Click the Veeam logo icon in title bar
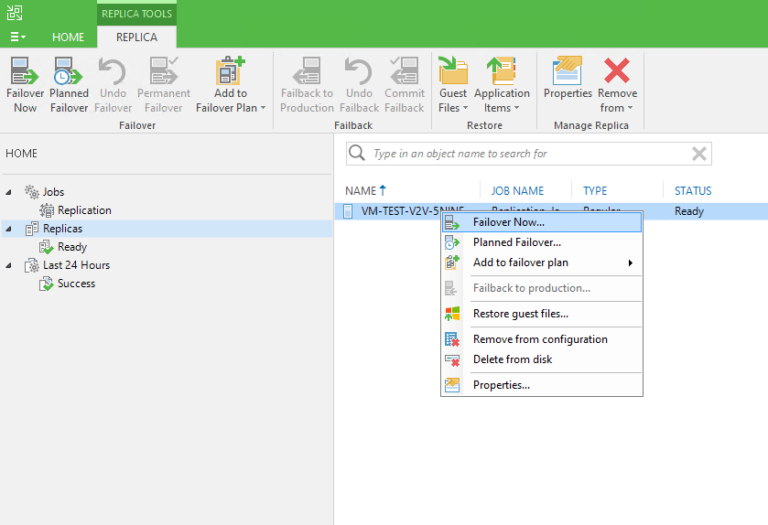 14,12
